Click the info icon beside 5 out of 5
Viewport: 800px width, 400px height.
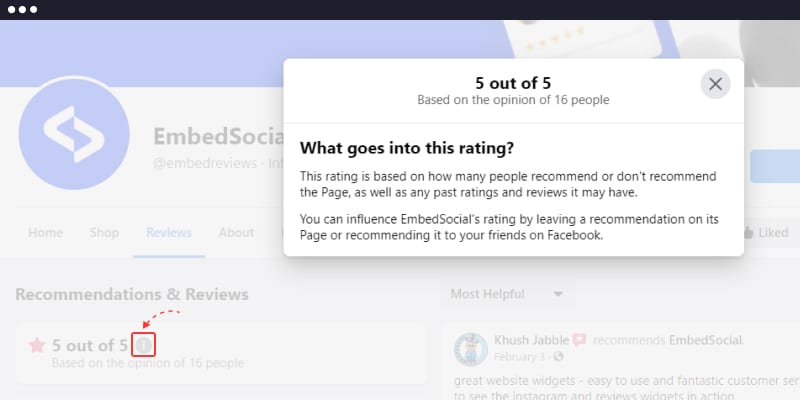[x=143, y=345]
